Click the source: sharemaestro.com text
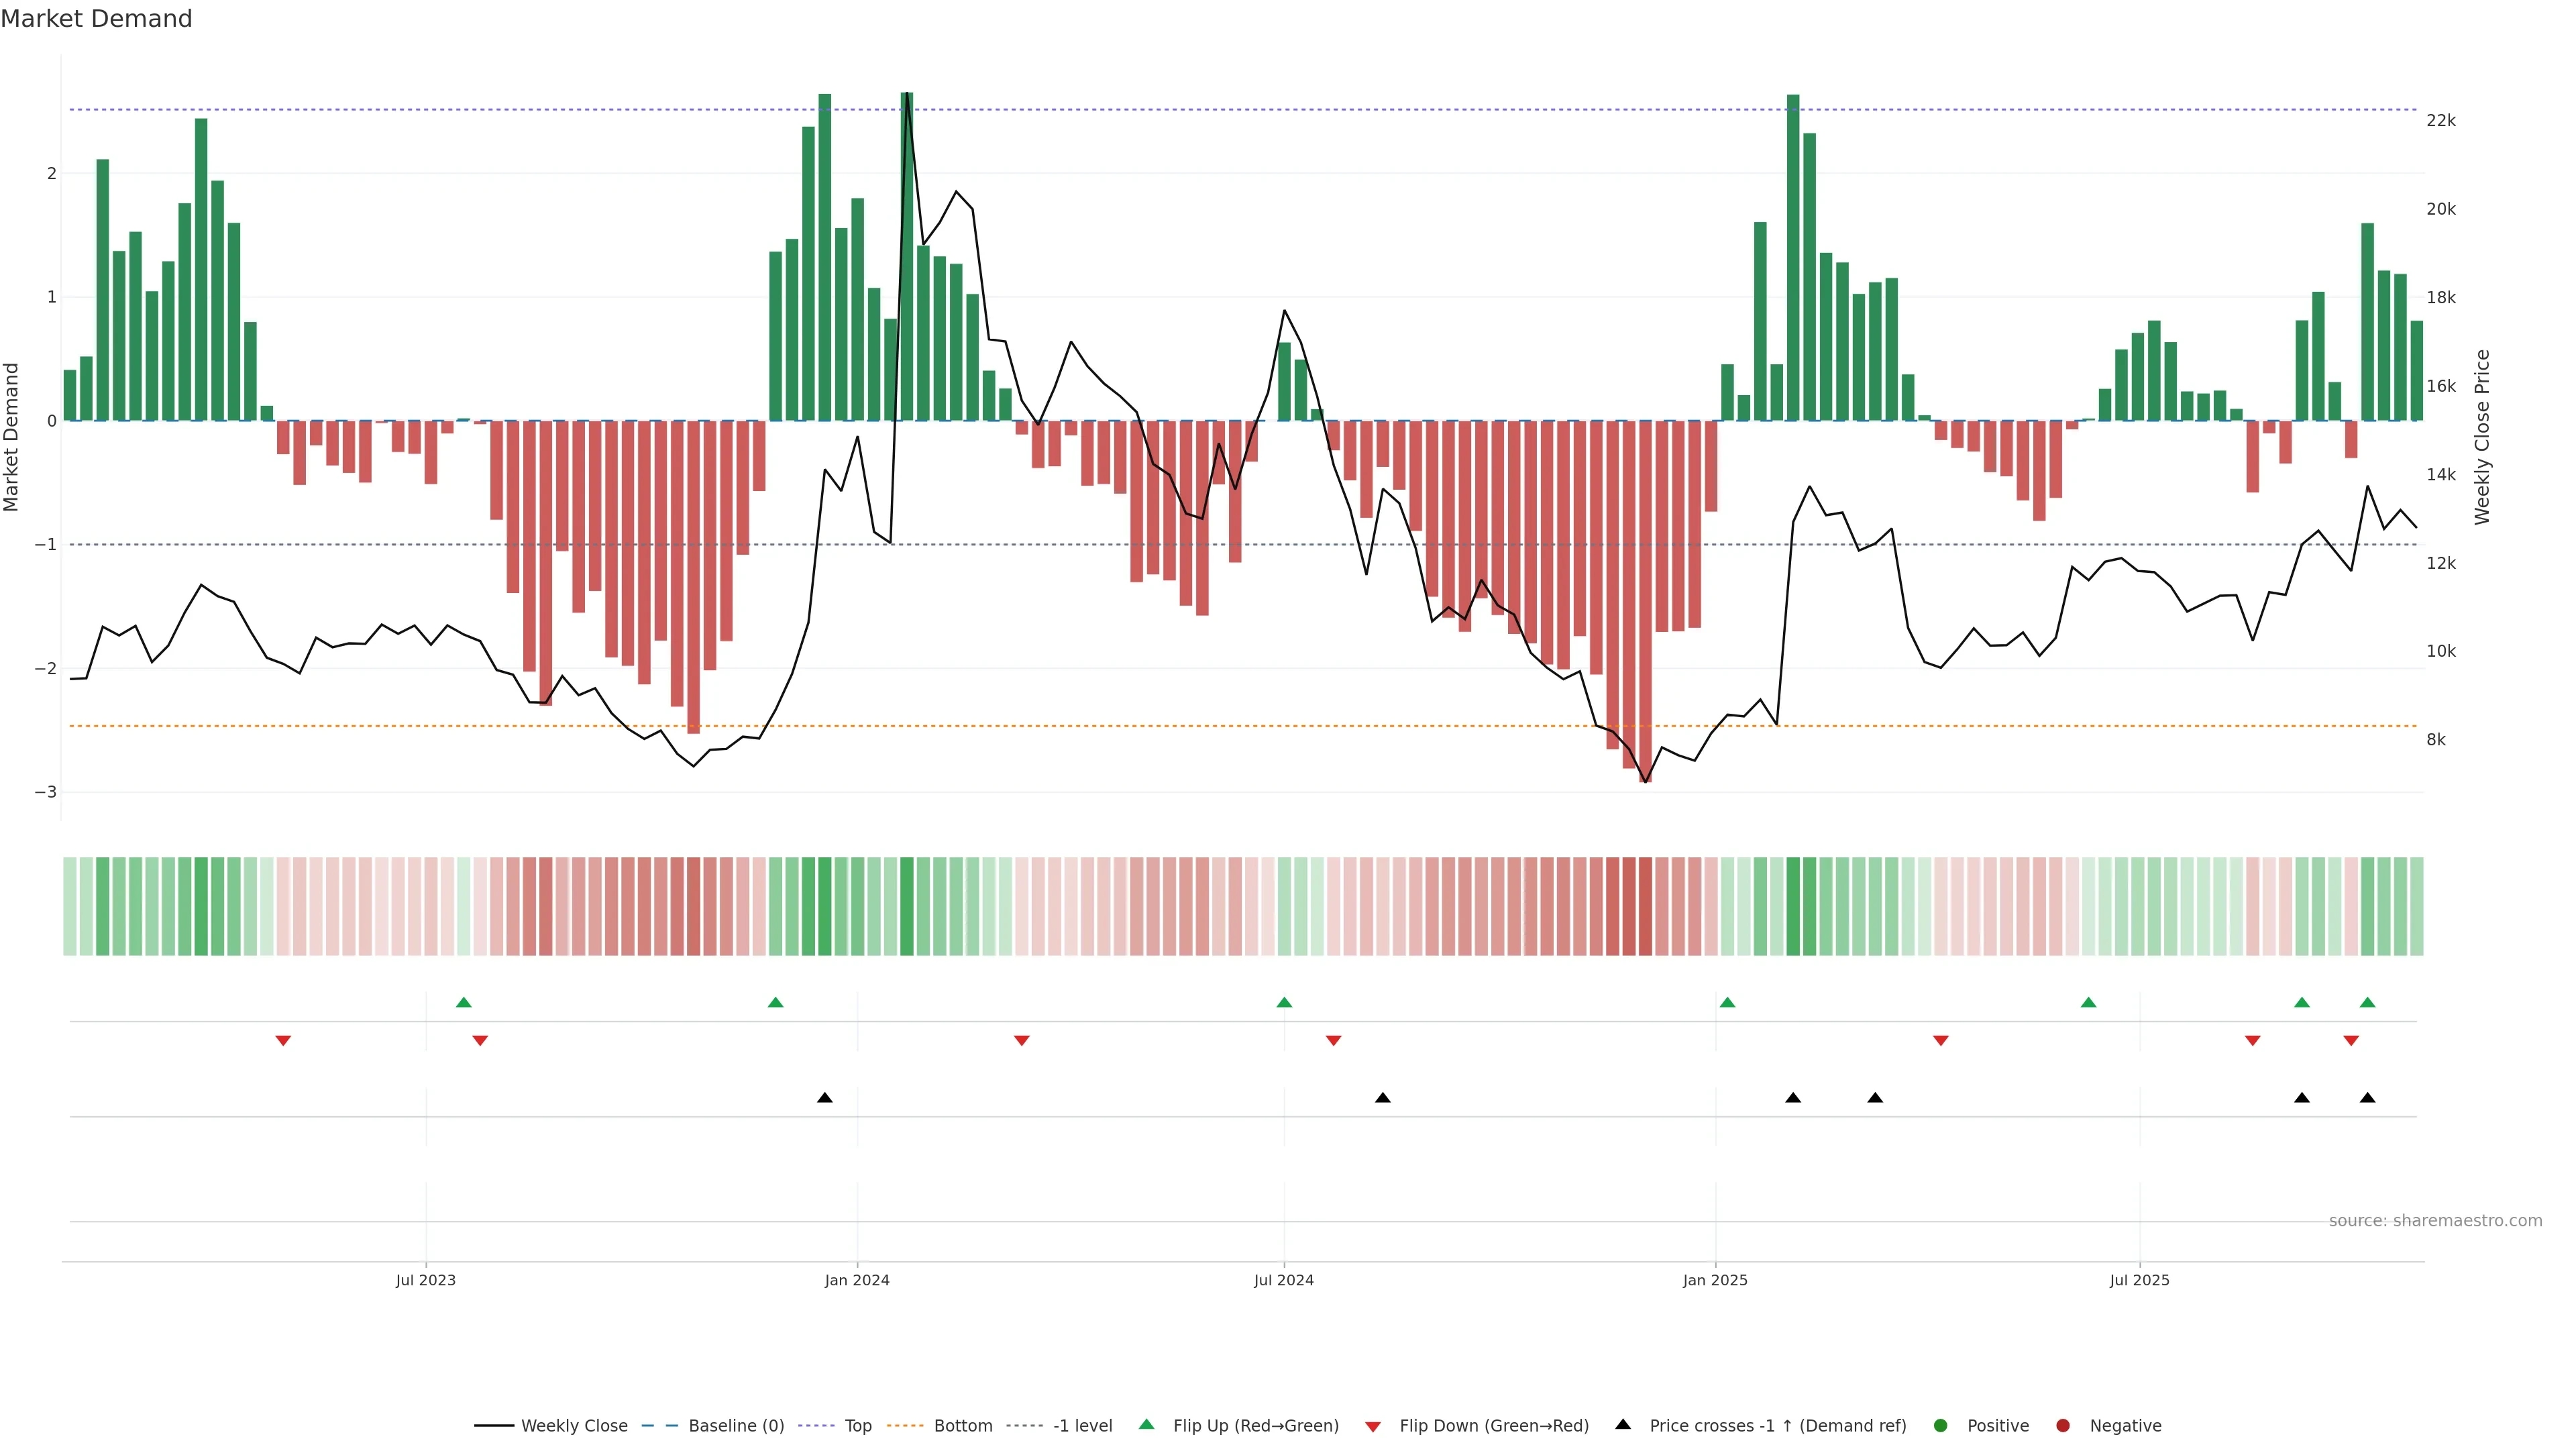Viewport: 2576px width, 1449px height. click(x=2435, y=1221)
